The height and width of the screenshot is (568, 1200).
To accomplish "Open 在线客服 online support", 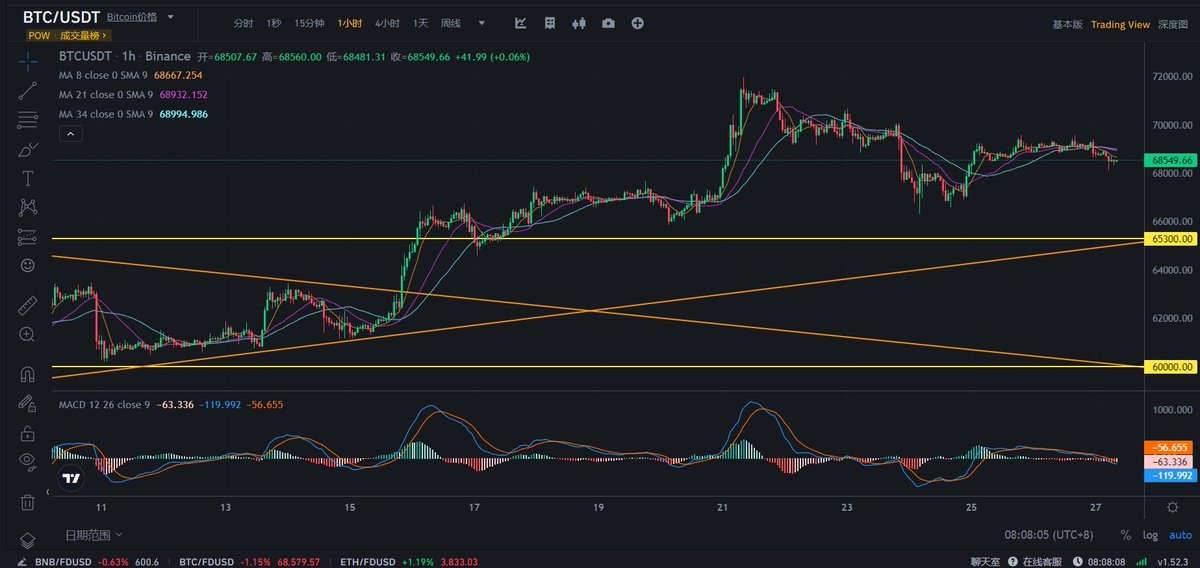I will [x=1042, y=562].
